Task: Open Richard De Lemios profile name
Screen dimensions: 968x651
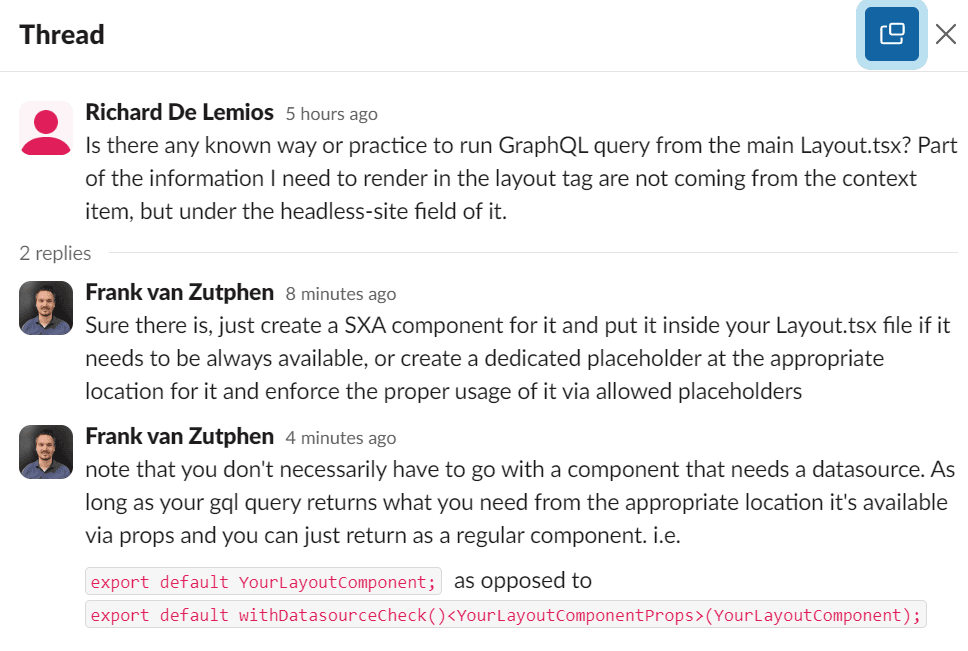Action: point(179,112)
